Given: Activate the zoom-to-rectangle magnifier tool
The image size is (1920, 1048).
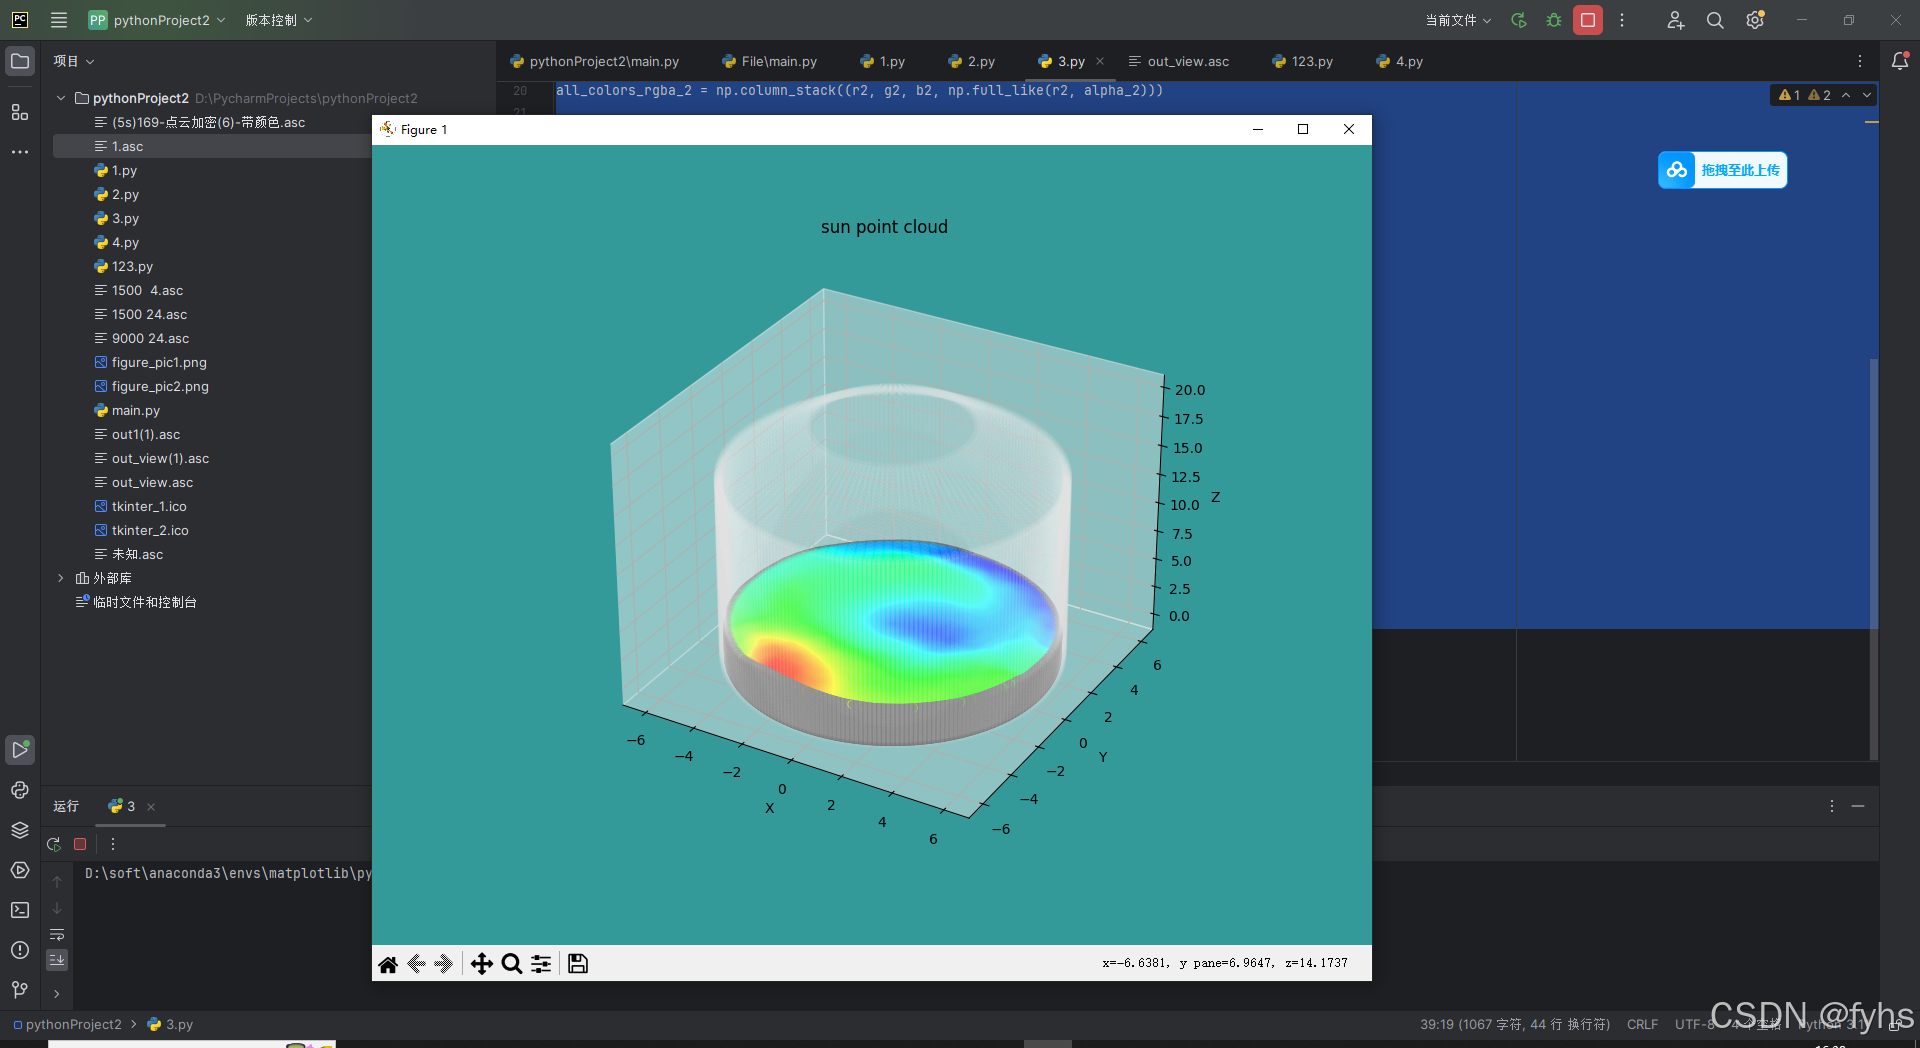Looking at the screenshot, I should (x=511, y=963).
